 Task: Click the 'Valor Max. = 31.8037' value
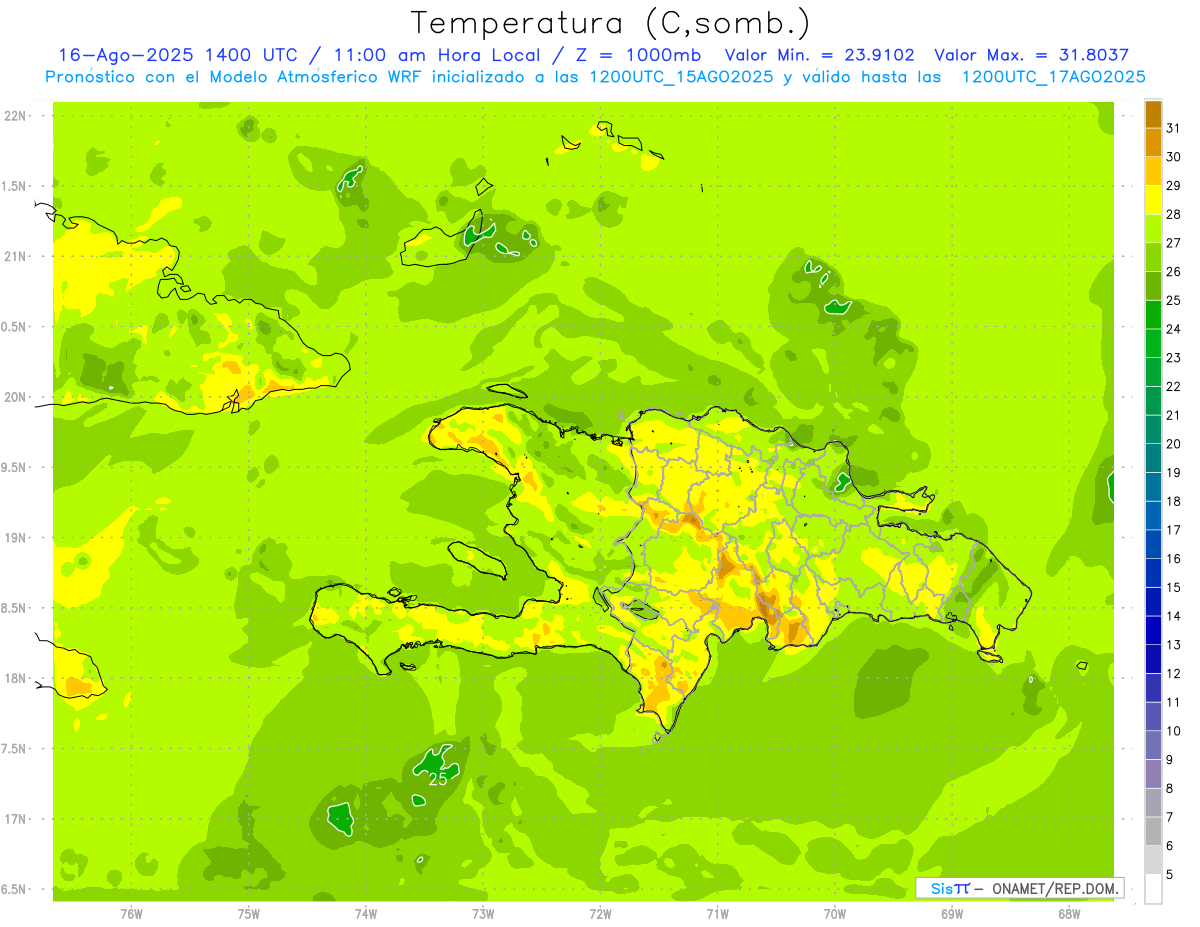pos(1032,55)
